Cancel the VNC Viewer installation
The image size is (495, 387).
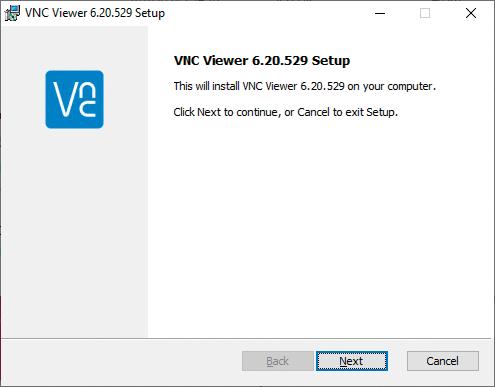[x=443, y=361]
